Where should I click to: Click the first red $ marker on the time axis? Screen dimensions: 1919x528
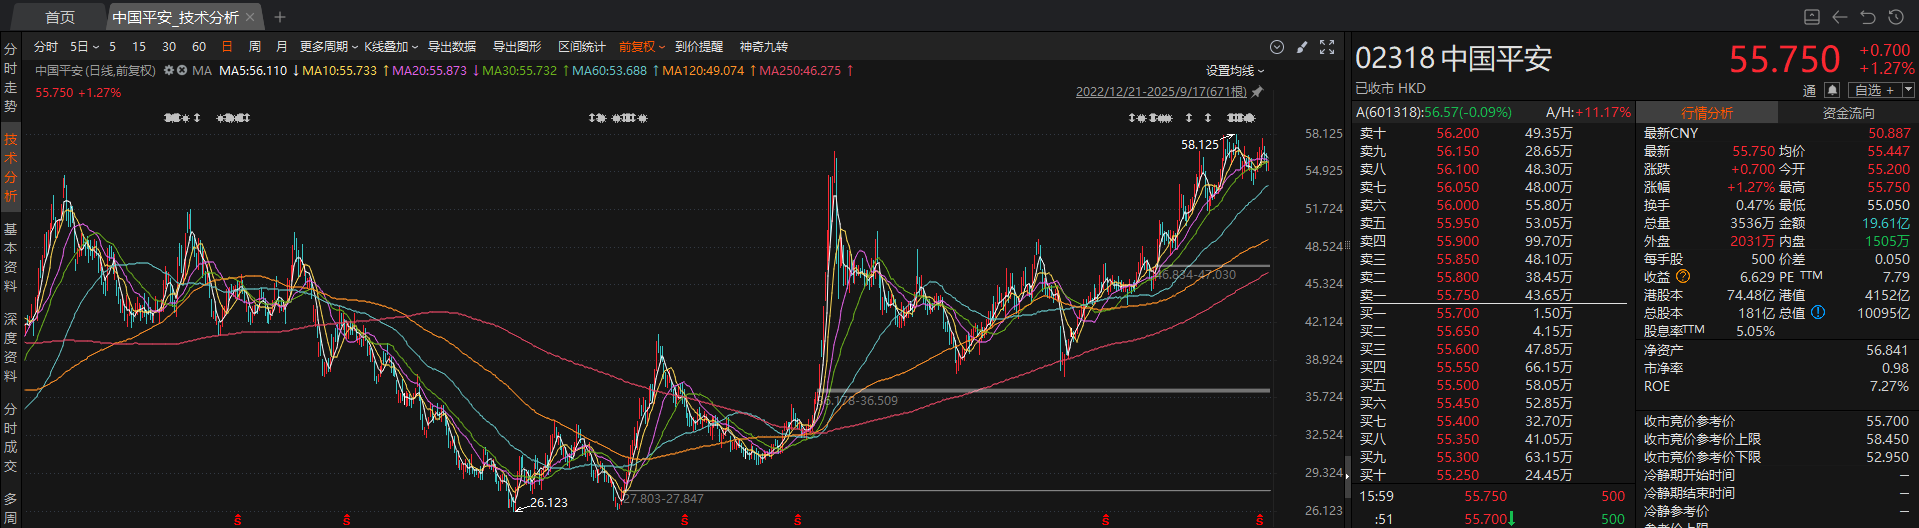point(237,520)
